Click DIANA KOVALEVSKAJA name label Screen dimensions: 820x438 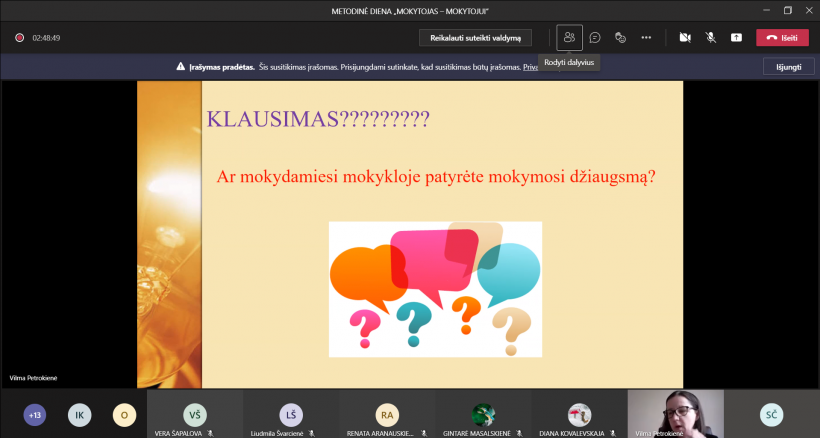click(x=572, y=433)
